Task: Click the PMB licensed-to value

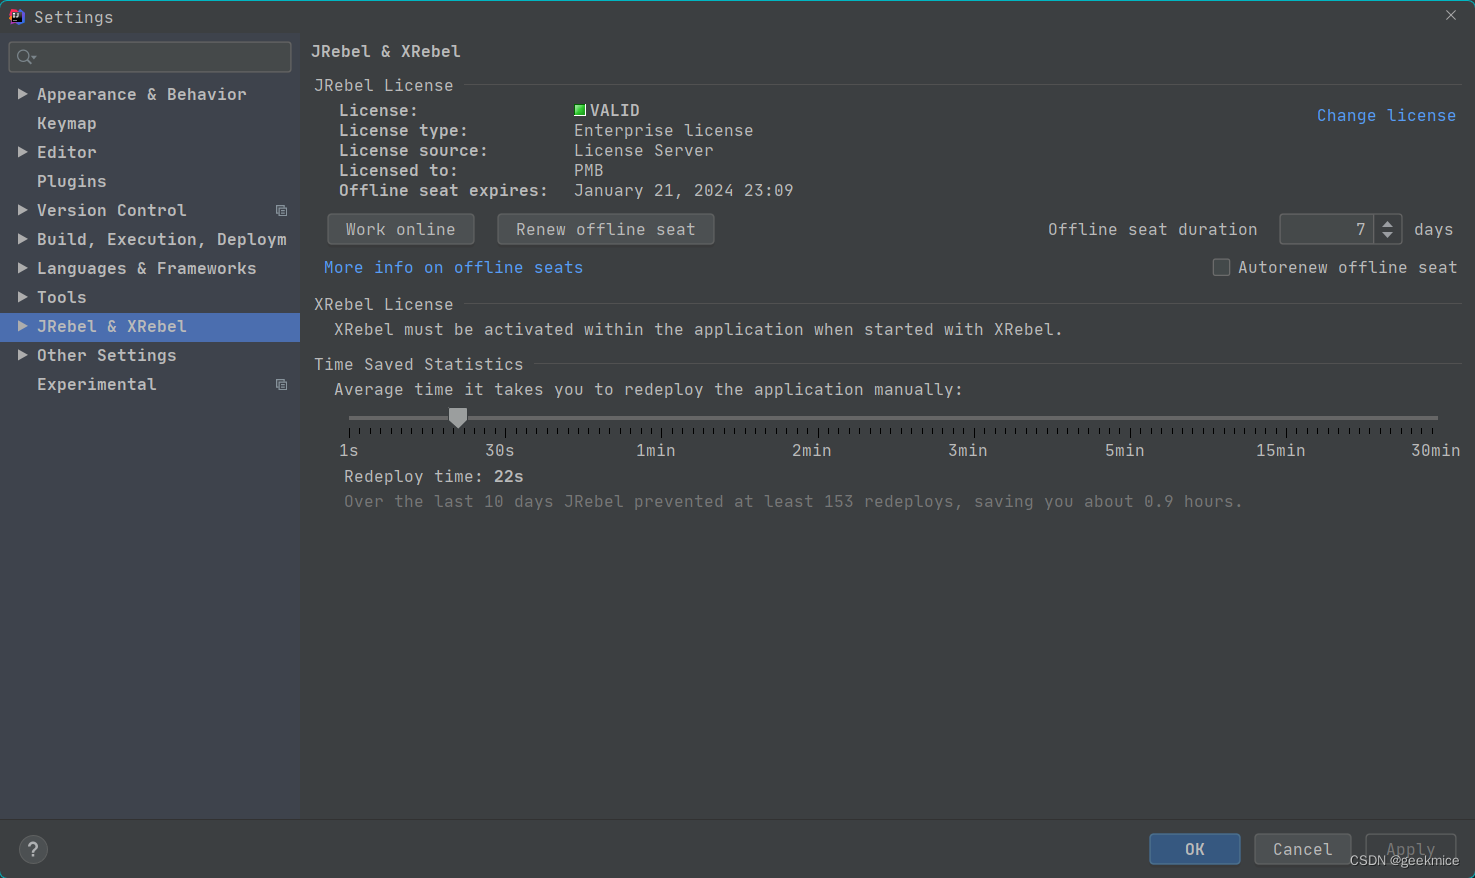Action: click(589, 170)
